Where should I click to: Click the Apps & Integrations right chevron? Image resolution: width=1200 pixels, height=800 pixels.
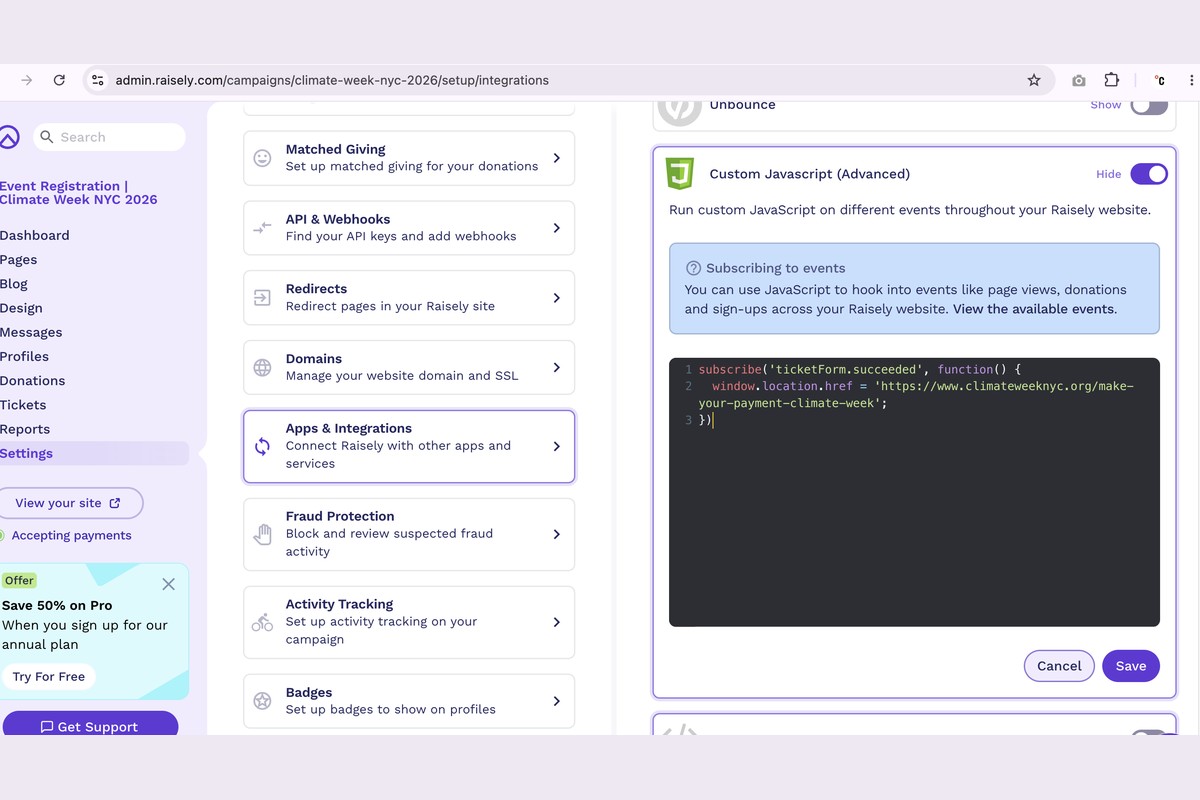click(x=557, y=446)
